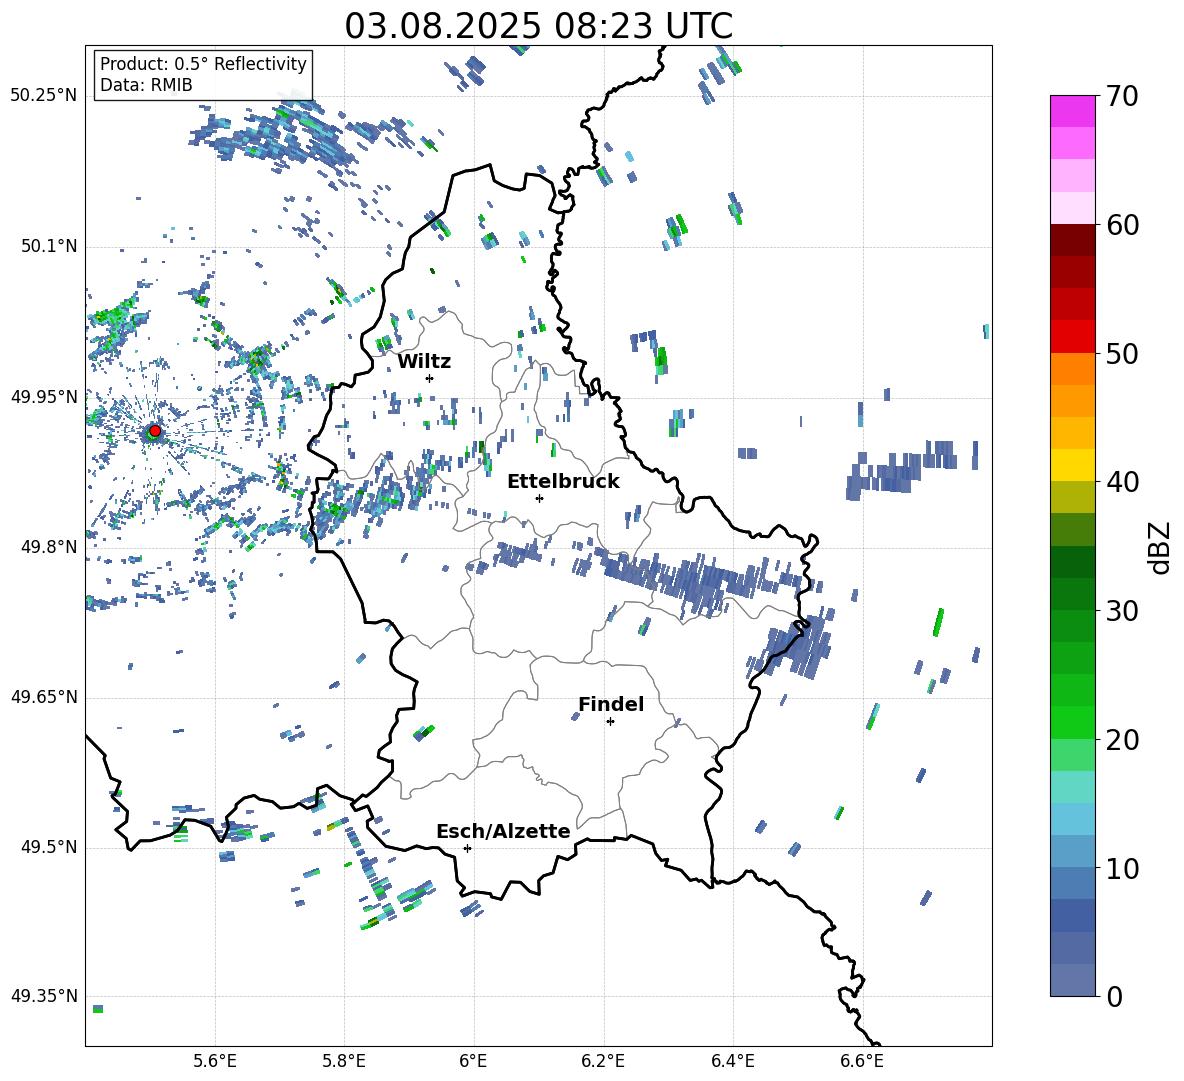Screen dimensions: 1184x1081
Task: Click the 5.8°E longitude label
Action: 344,1061
